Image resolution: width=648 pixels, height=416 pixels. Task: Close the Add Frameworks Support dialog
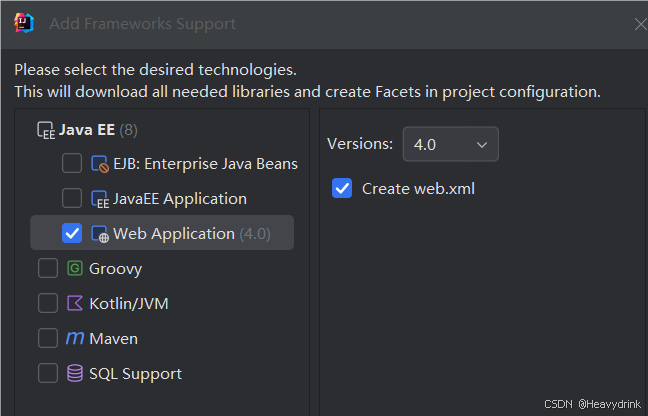pyautogui.click(x=641, y=24)
